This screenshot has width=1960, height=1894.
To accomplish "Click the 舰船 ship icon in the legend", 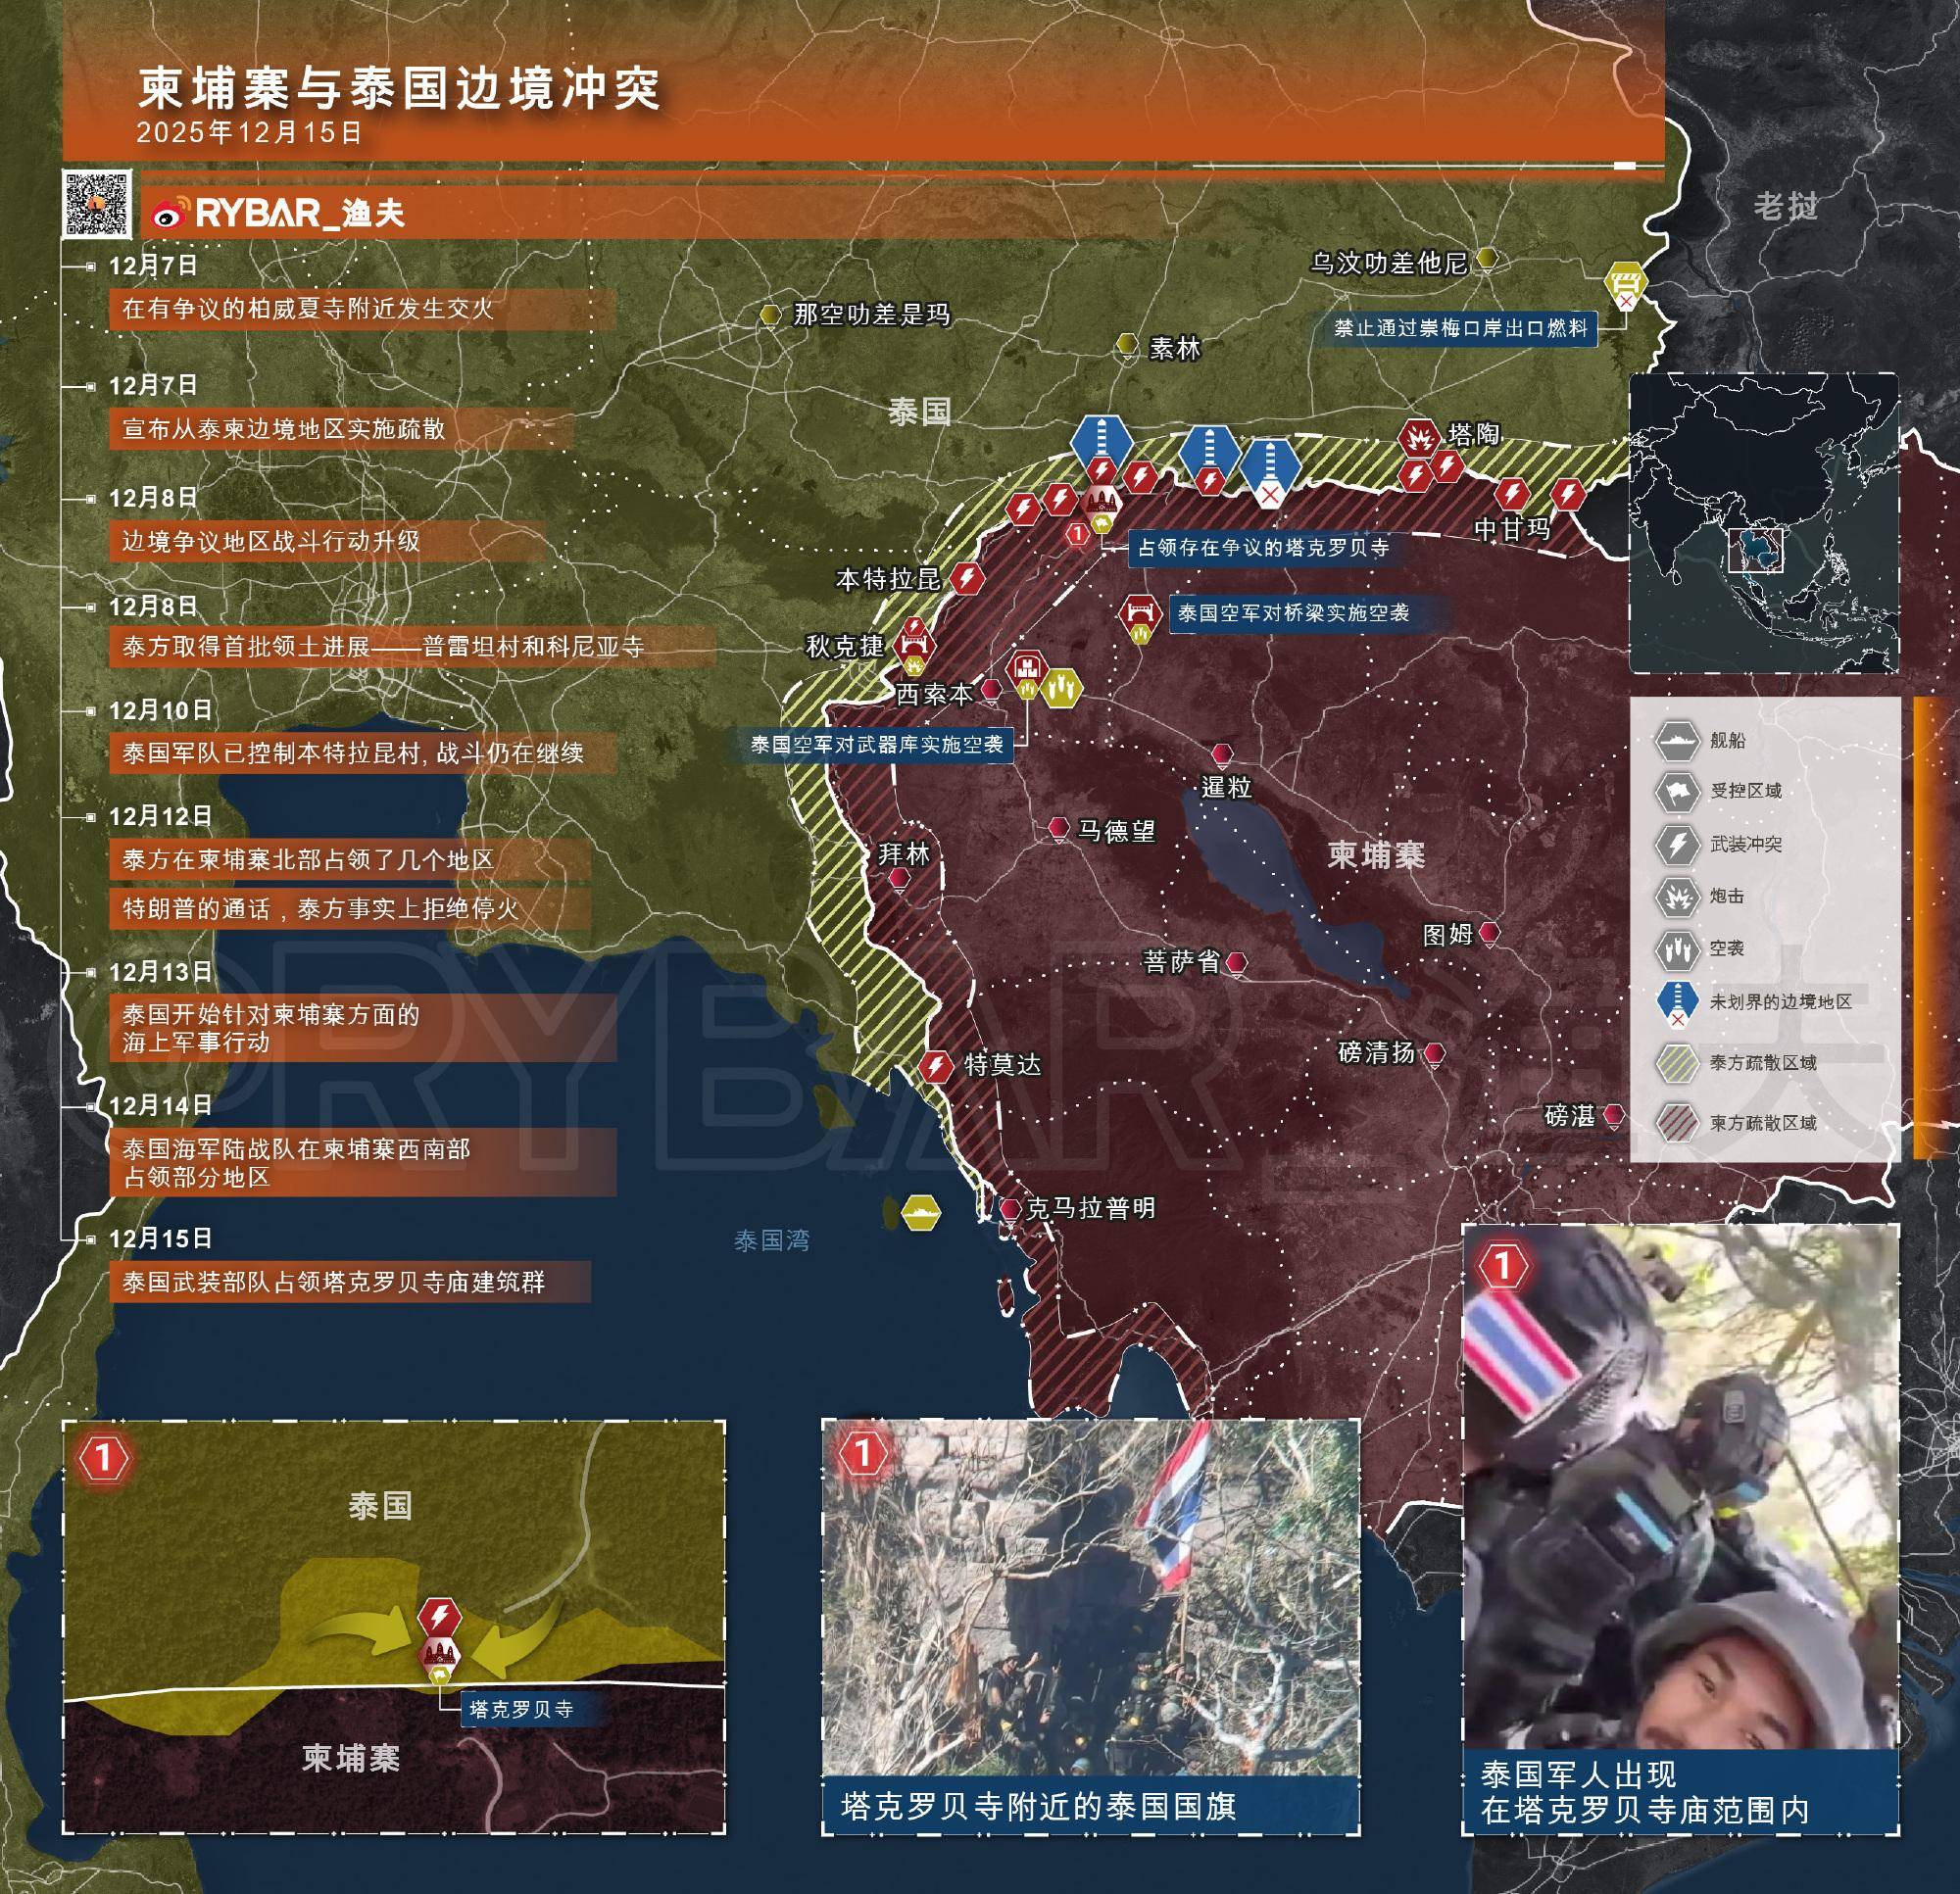I will coord(1677,741).
